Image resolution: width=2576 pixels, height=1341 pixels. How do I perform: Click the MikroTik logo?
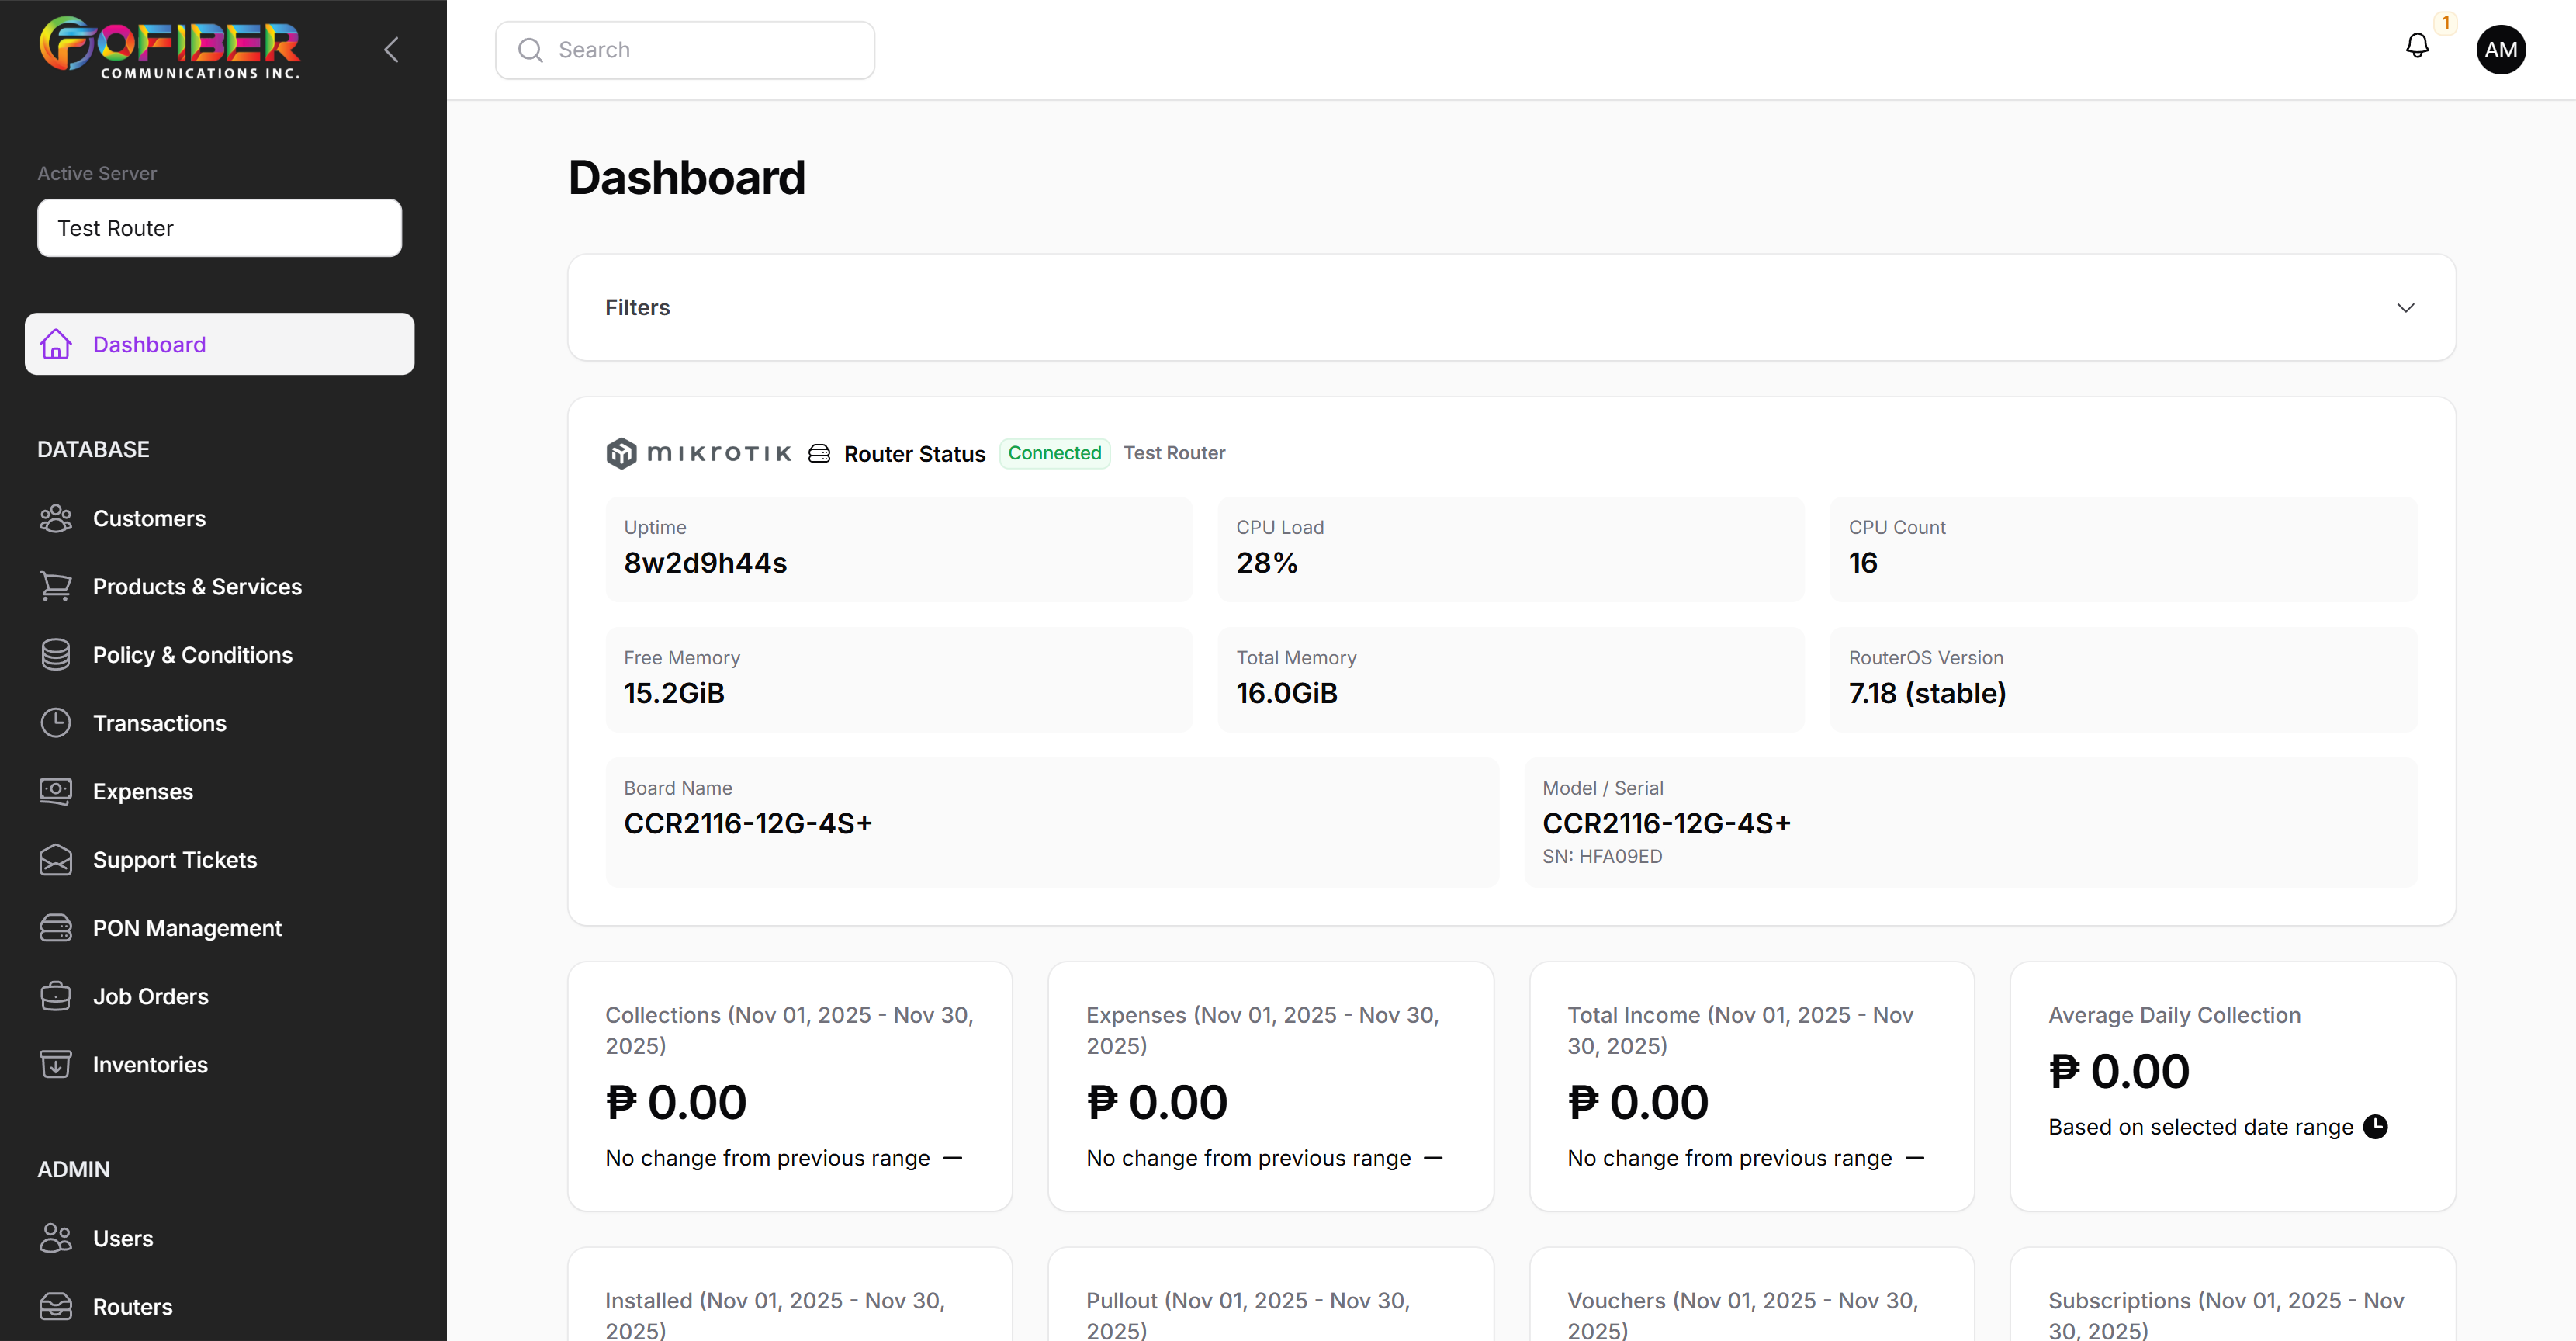tap(698, 453)
